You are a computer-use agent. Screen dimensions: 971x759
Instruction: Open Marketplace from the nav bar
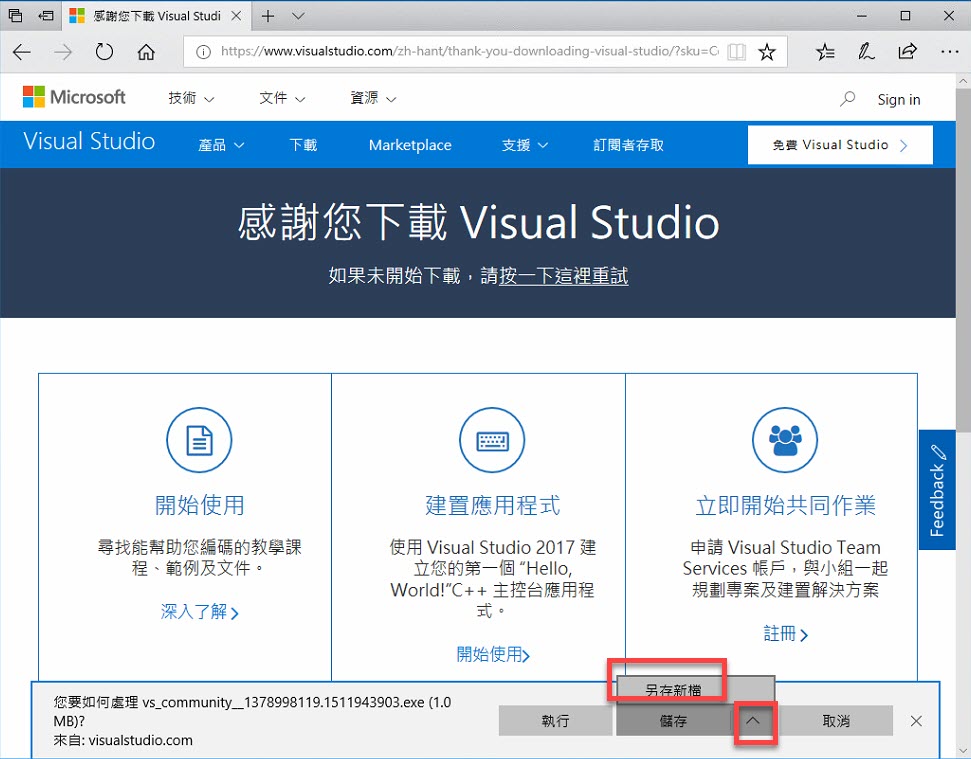[x=410, y=145]
